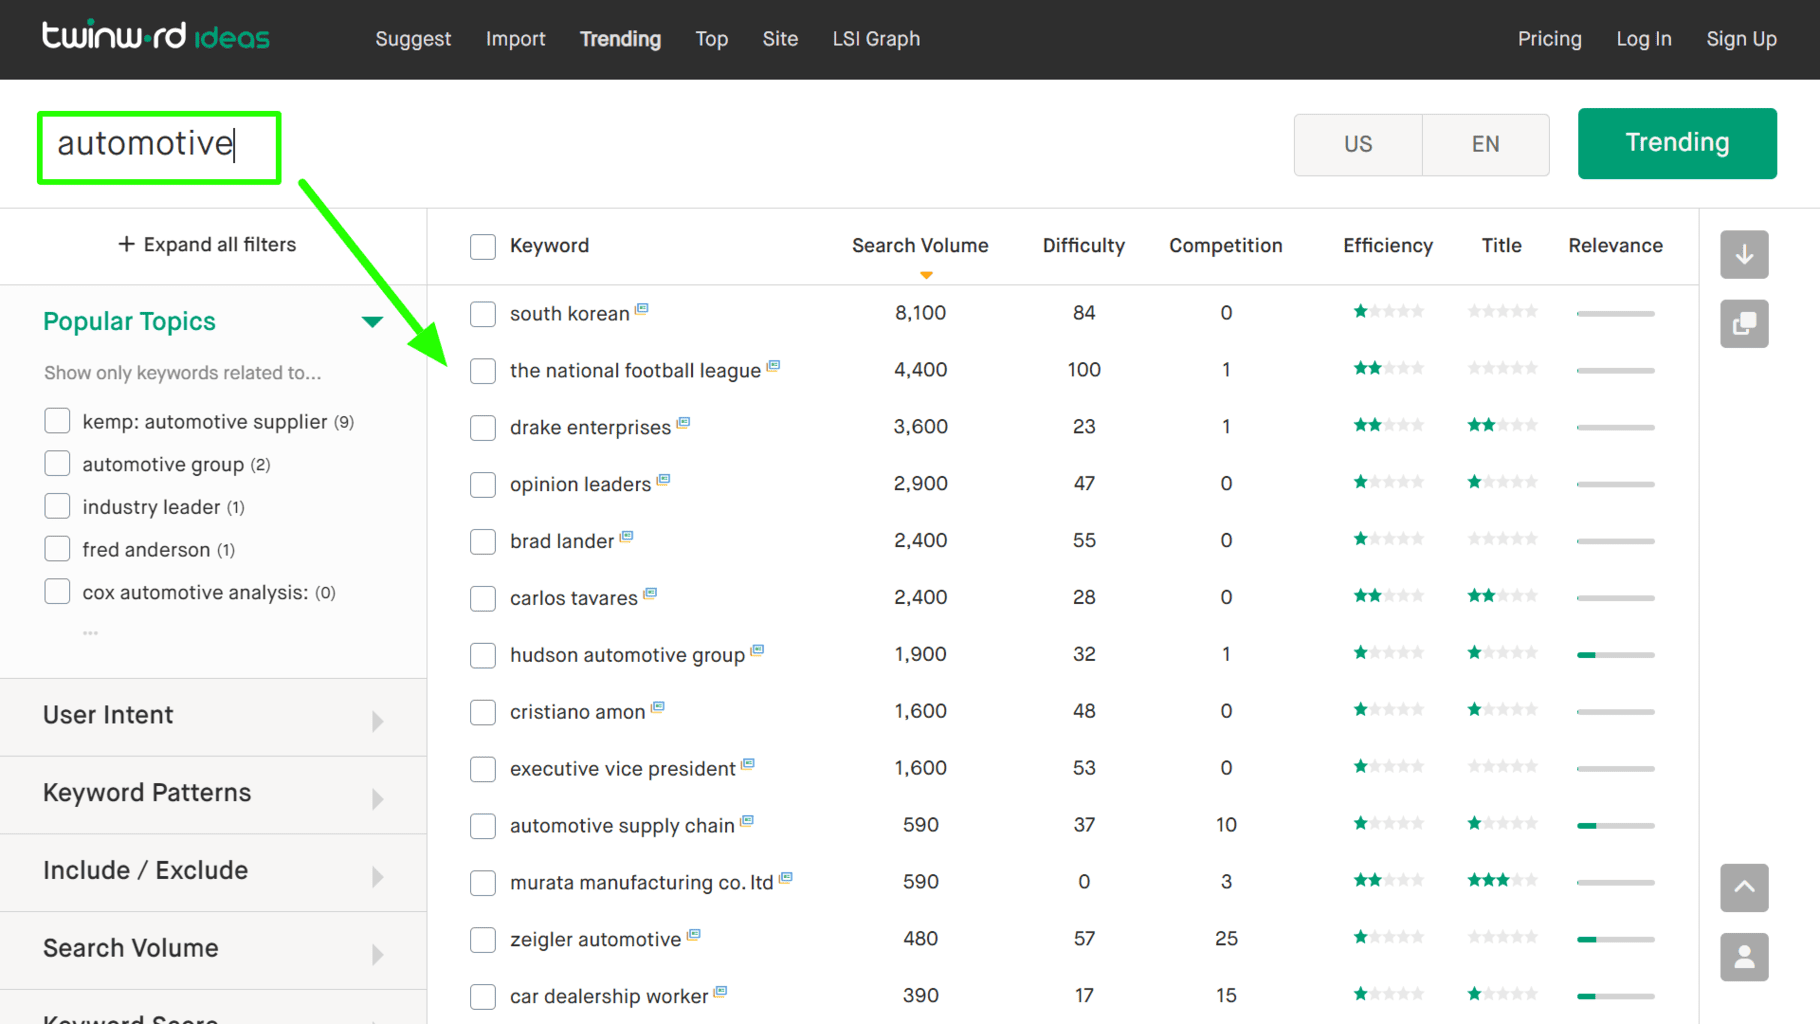The width and height of the screenshot is (1820, 1024).
Task: Click the copy keywords icon on the right
Action: (1744, 324)
